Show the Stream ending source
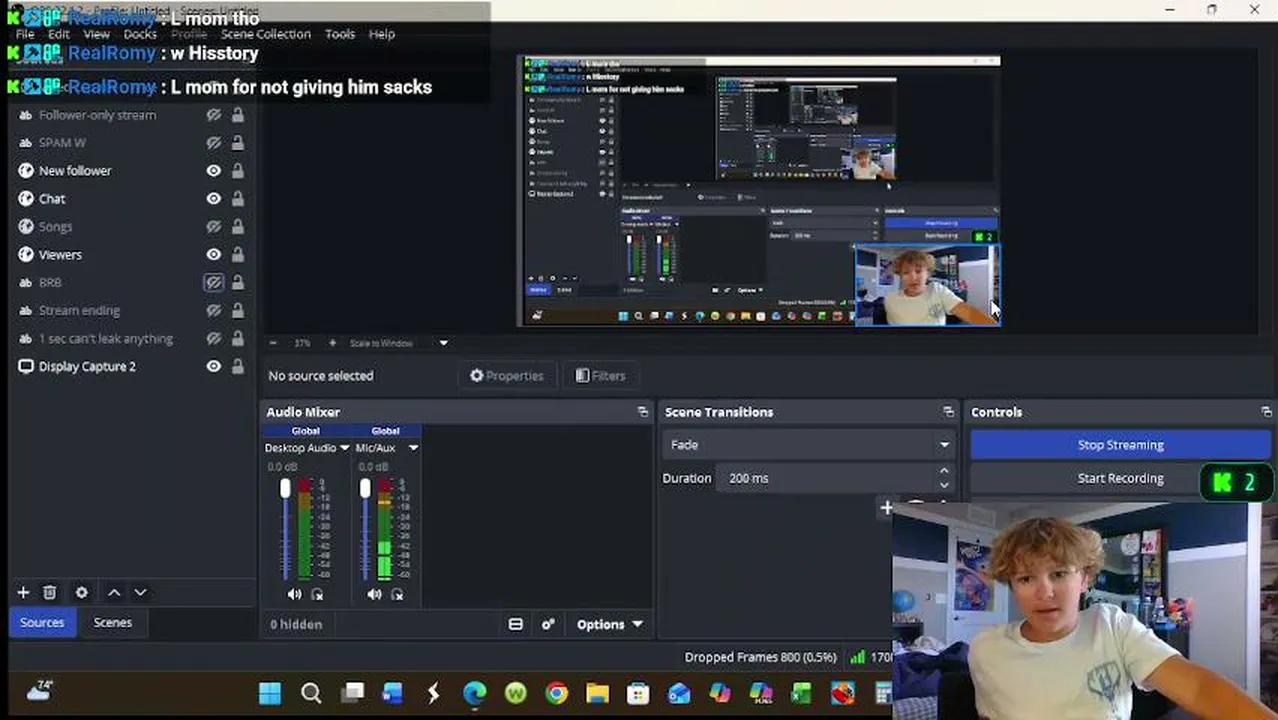 213,311
